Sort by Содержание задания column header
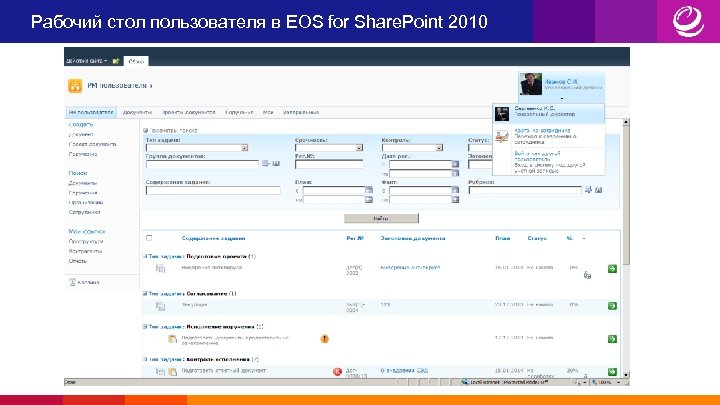Image resolution: width=720 pixels, height=405 pixels. pos(214,238)
